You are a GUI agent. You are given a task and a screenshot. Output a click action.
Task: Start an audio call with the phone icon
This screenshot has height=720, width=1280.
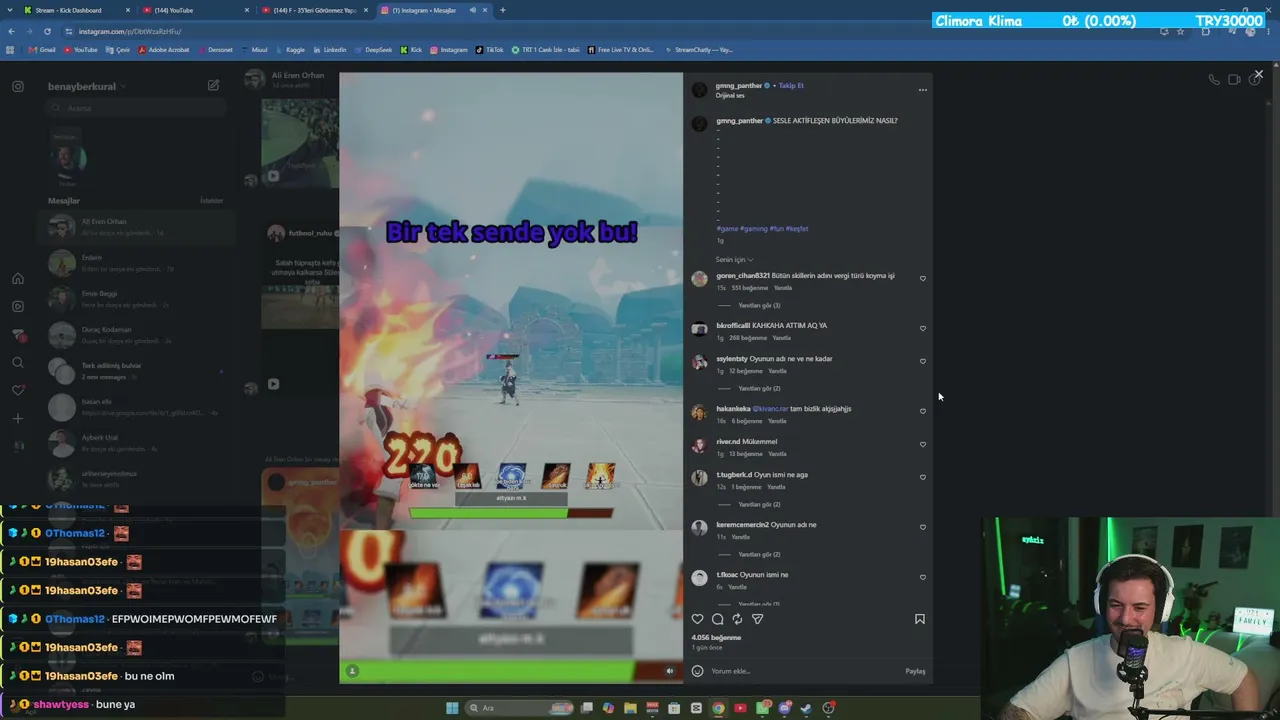(x=1214, y=79)
